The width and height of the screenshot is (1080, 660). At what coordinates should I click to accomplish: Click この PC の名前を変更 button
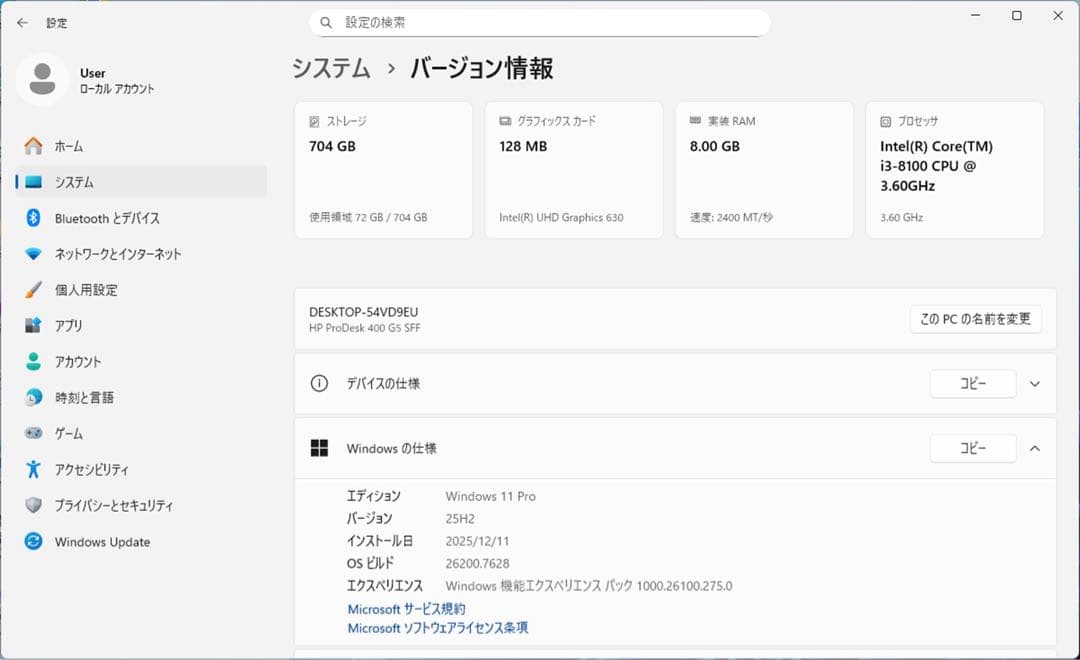(x=975, y=319)
